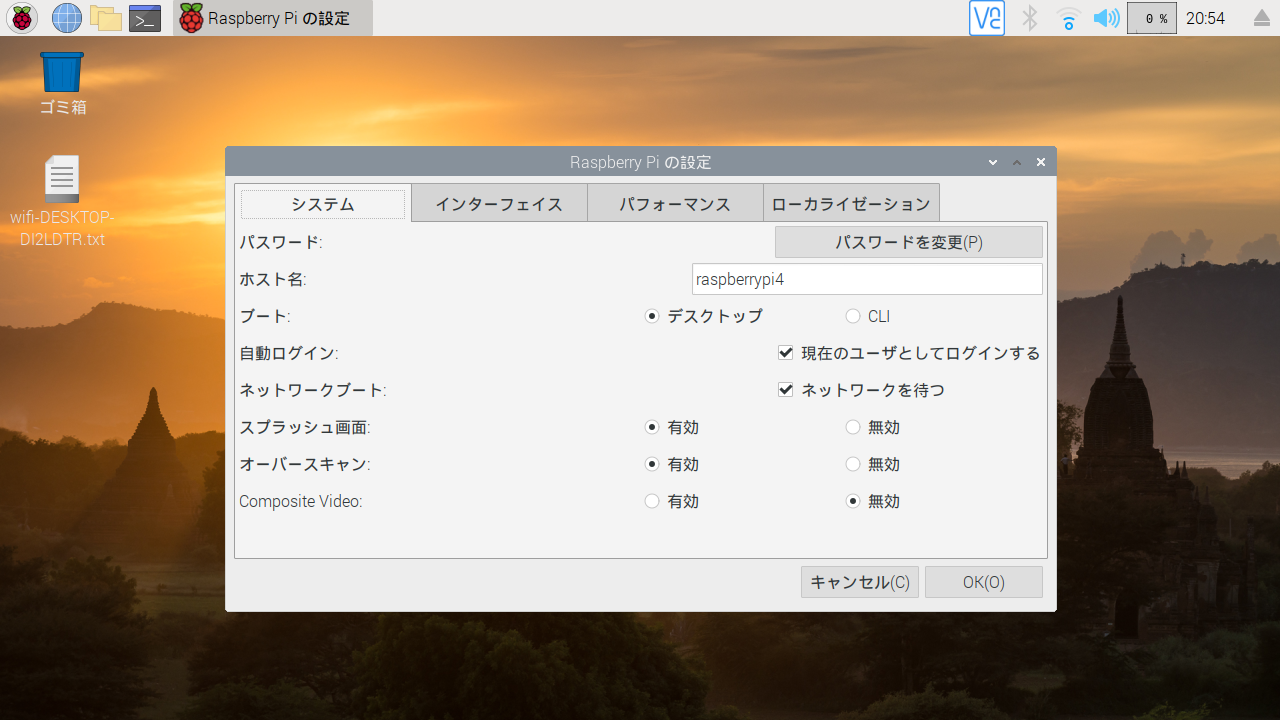Open the Bluetooth tray menu
1280x720 pixels.
click(1030, 18)
